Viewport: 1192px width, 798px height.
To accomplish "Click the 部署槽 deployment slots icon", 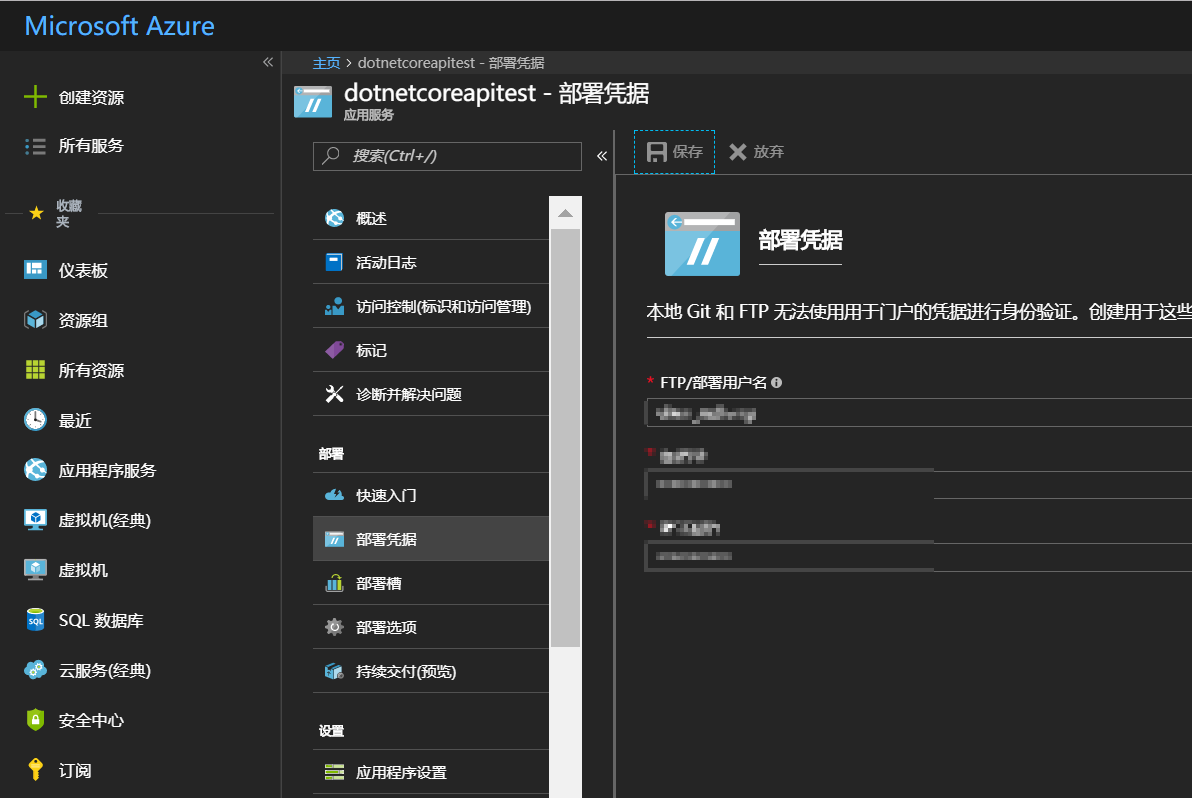I will (334, 583).
